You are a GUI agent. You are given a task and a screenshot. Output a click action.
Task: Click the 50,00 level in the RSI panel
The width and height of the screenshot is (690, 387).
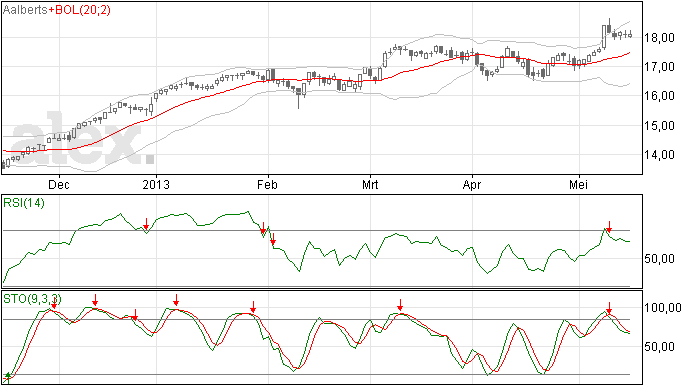659,259
